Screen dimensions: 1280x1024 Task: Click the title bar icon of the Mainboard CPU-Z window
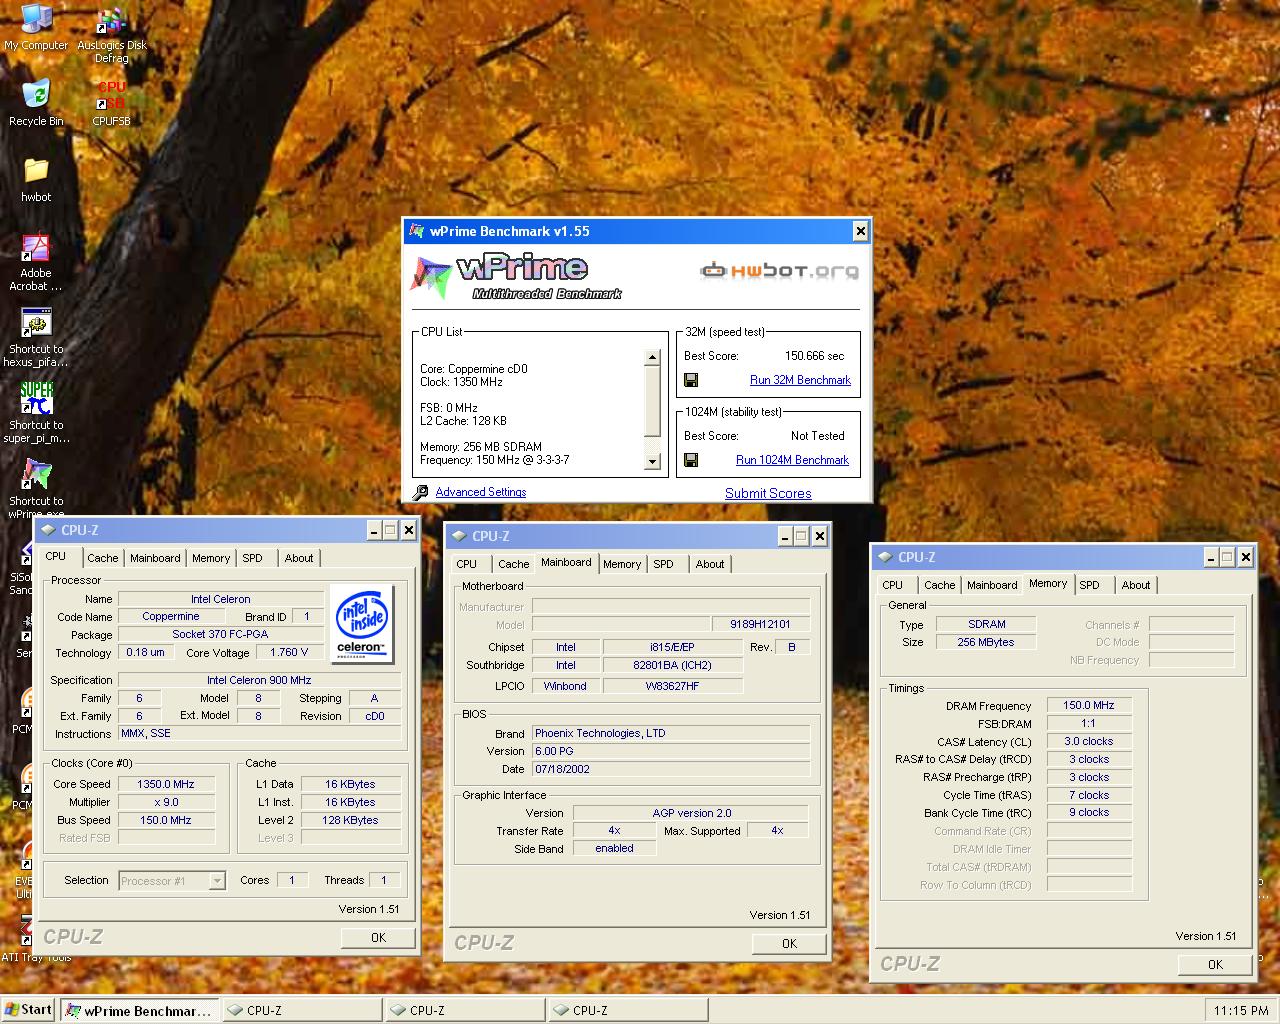tap(459, 536)
